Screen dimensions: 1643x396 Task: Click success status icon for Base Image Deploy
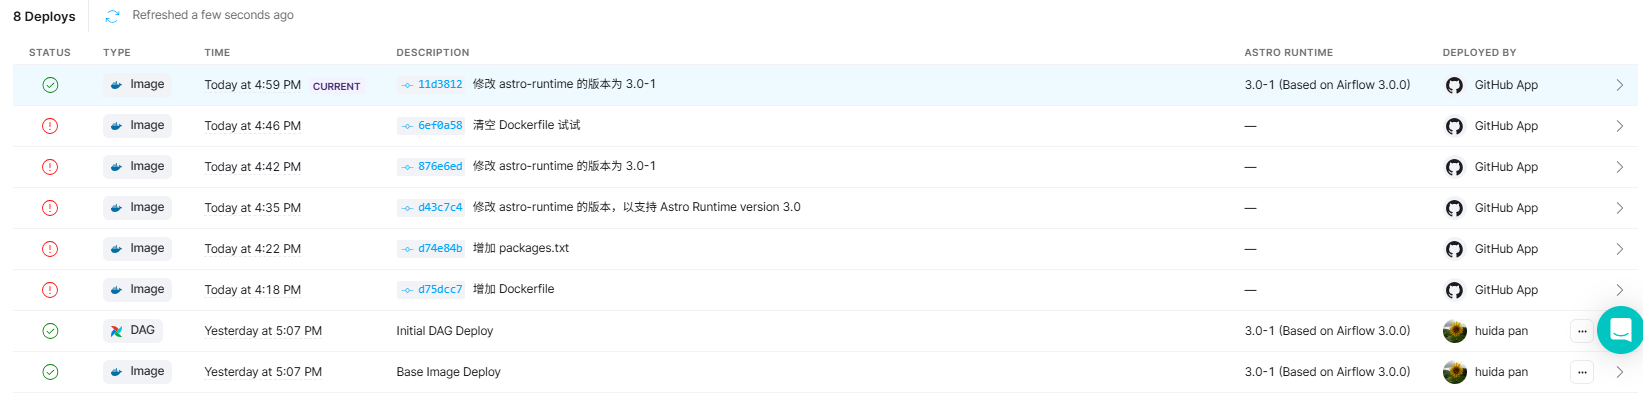point(50,372)
